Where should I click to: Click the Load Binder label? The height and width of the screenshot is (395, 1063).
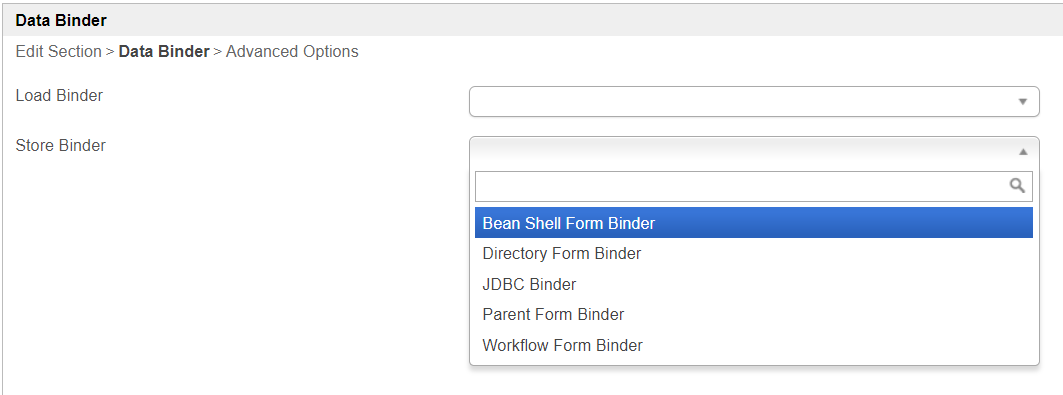(x=59, y=96)
